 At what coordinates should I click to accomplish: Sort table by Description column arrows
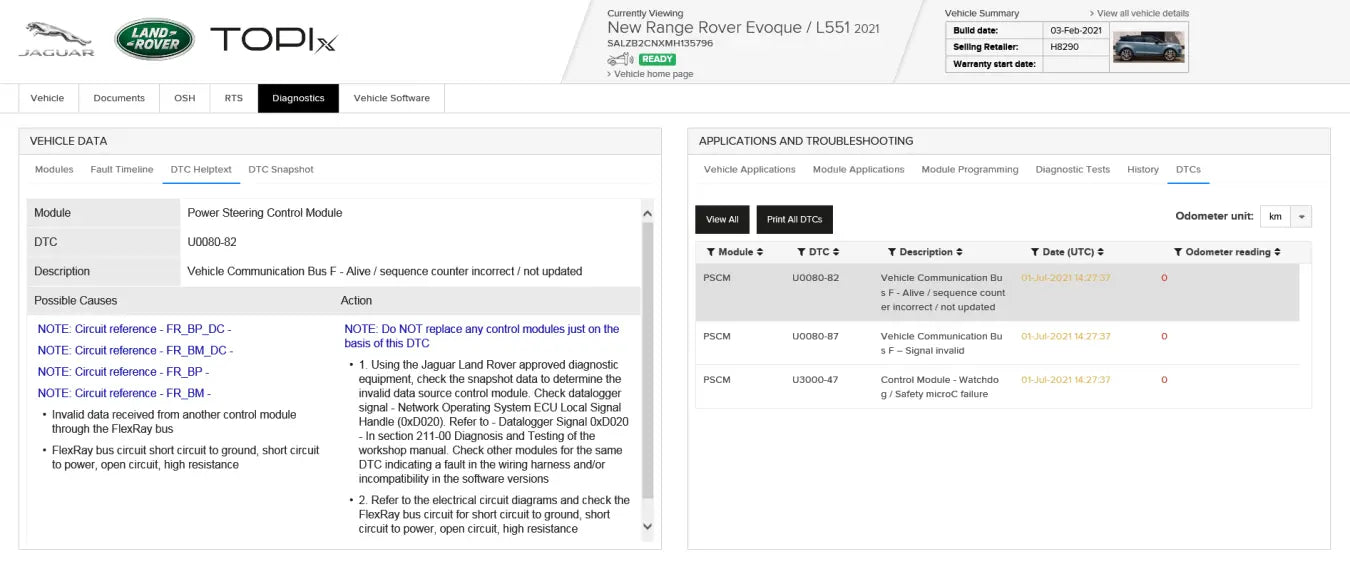(959, 252)
